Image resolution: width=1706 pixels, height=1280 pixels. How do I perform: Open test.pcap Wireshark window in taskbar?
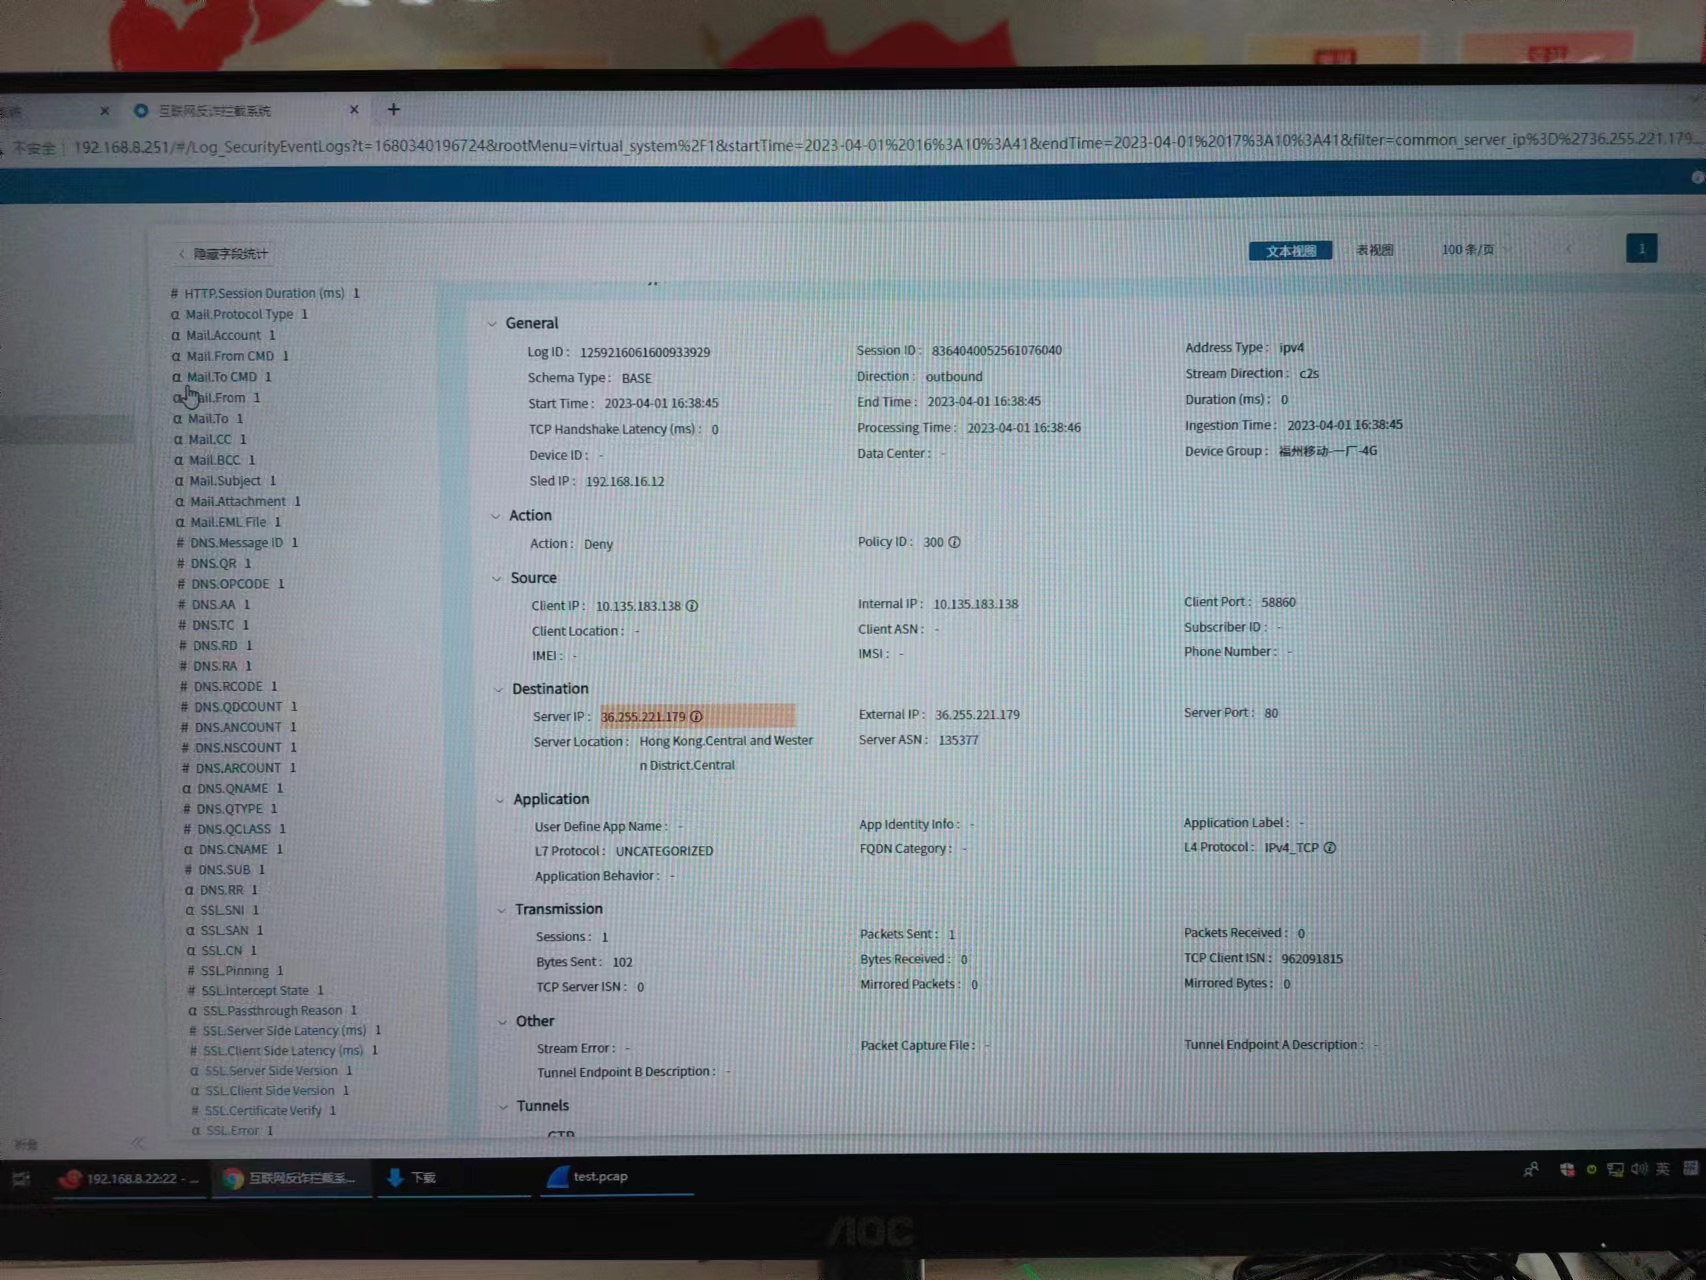click(600, 1177)
